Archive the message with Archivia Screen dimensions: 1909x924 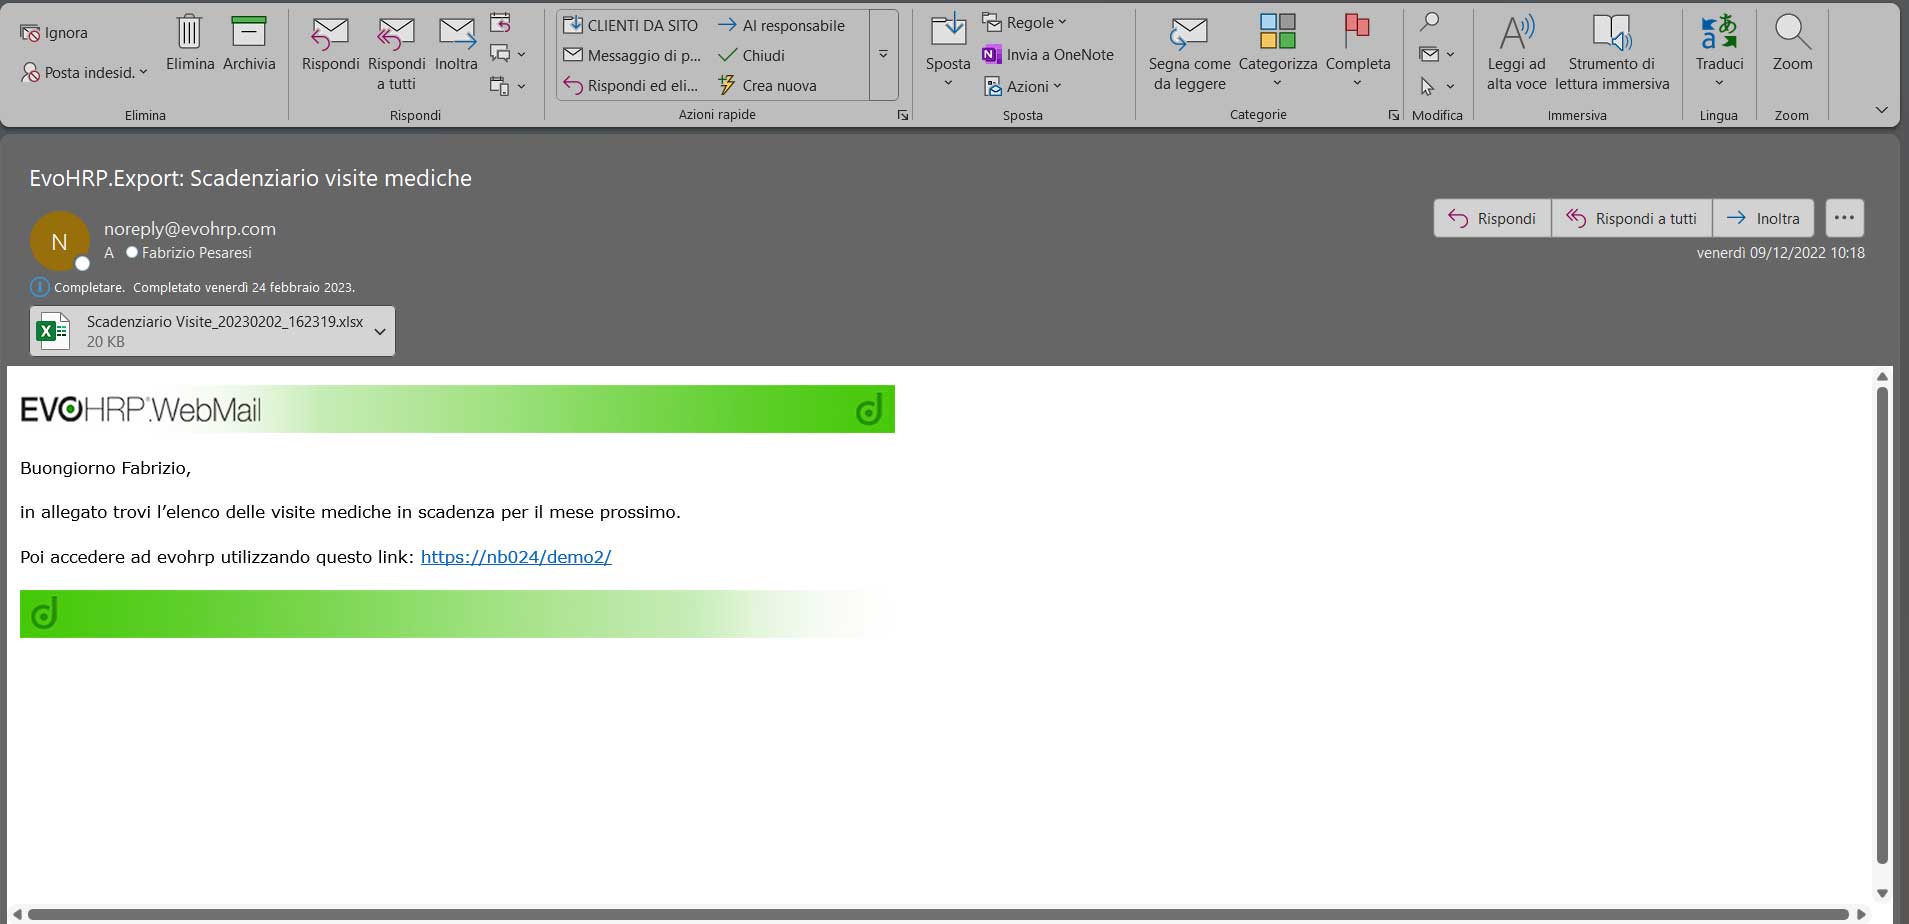coord(249,33)
